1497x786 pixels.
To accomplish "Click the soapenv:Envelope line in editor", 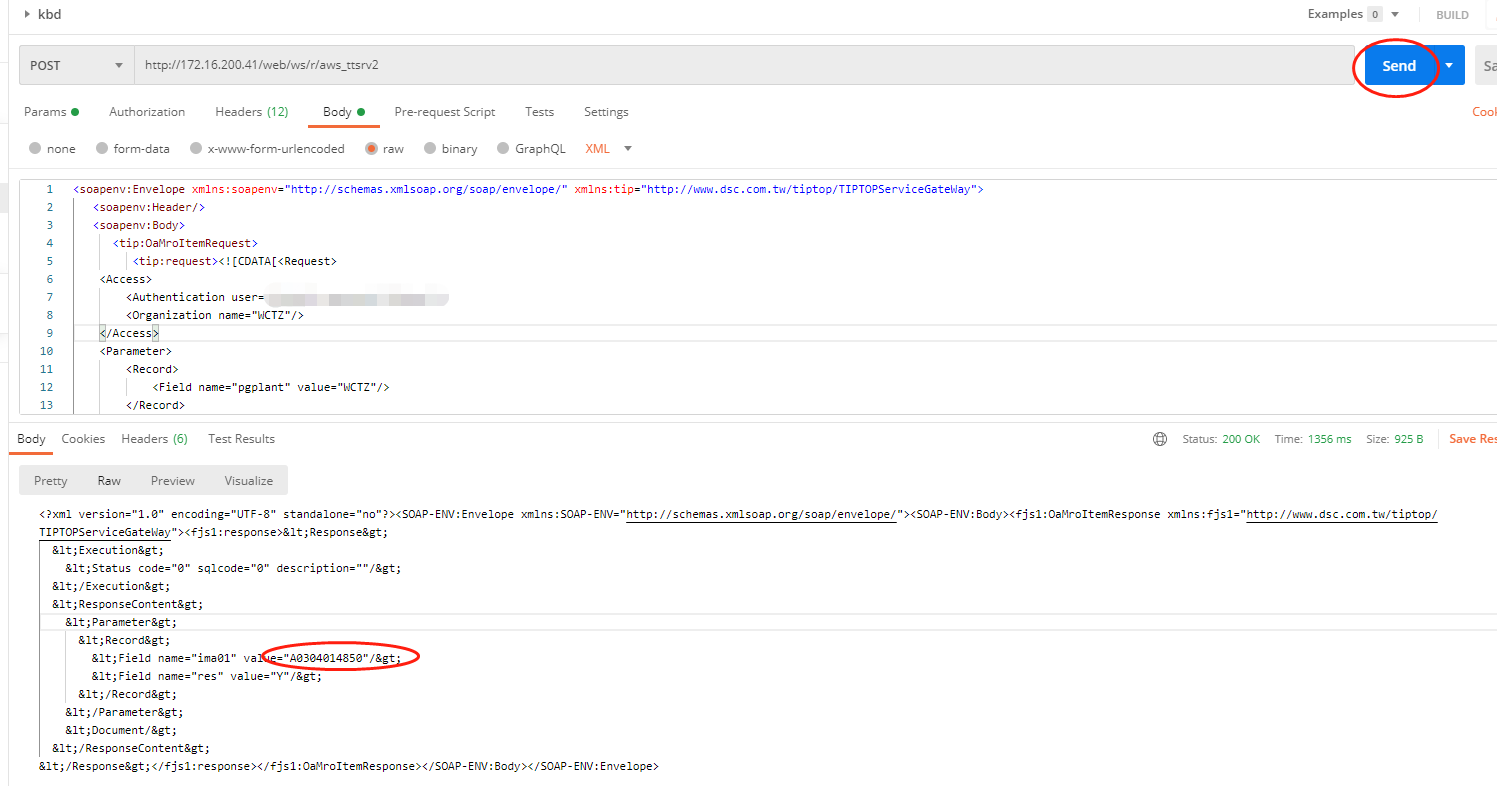I will [x=528, y=189].
